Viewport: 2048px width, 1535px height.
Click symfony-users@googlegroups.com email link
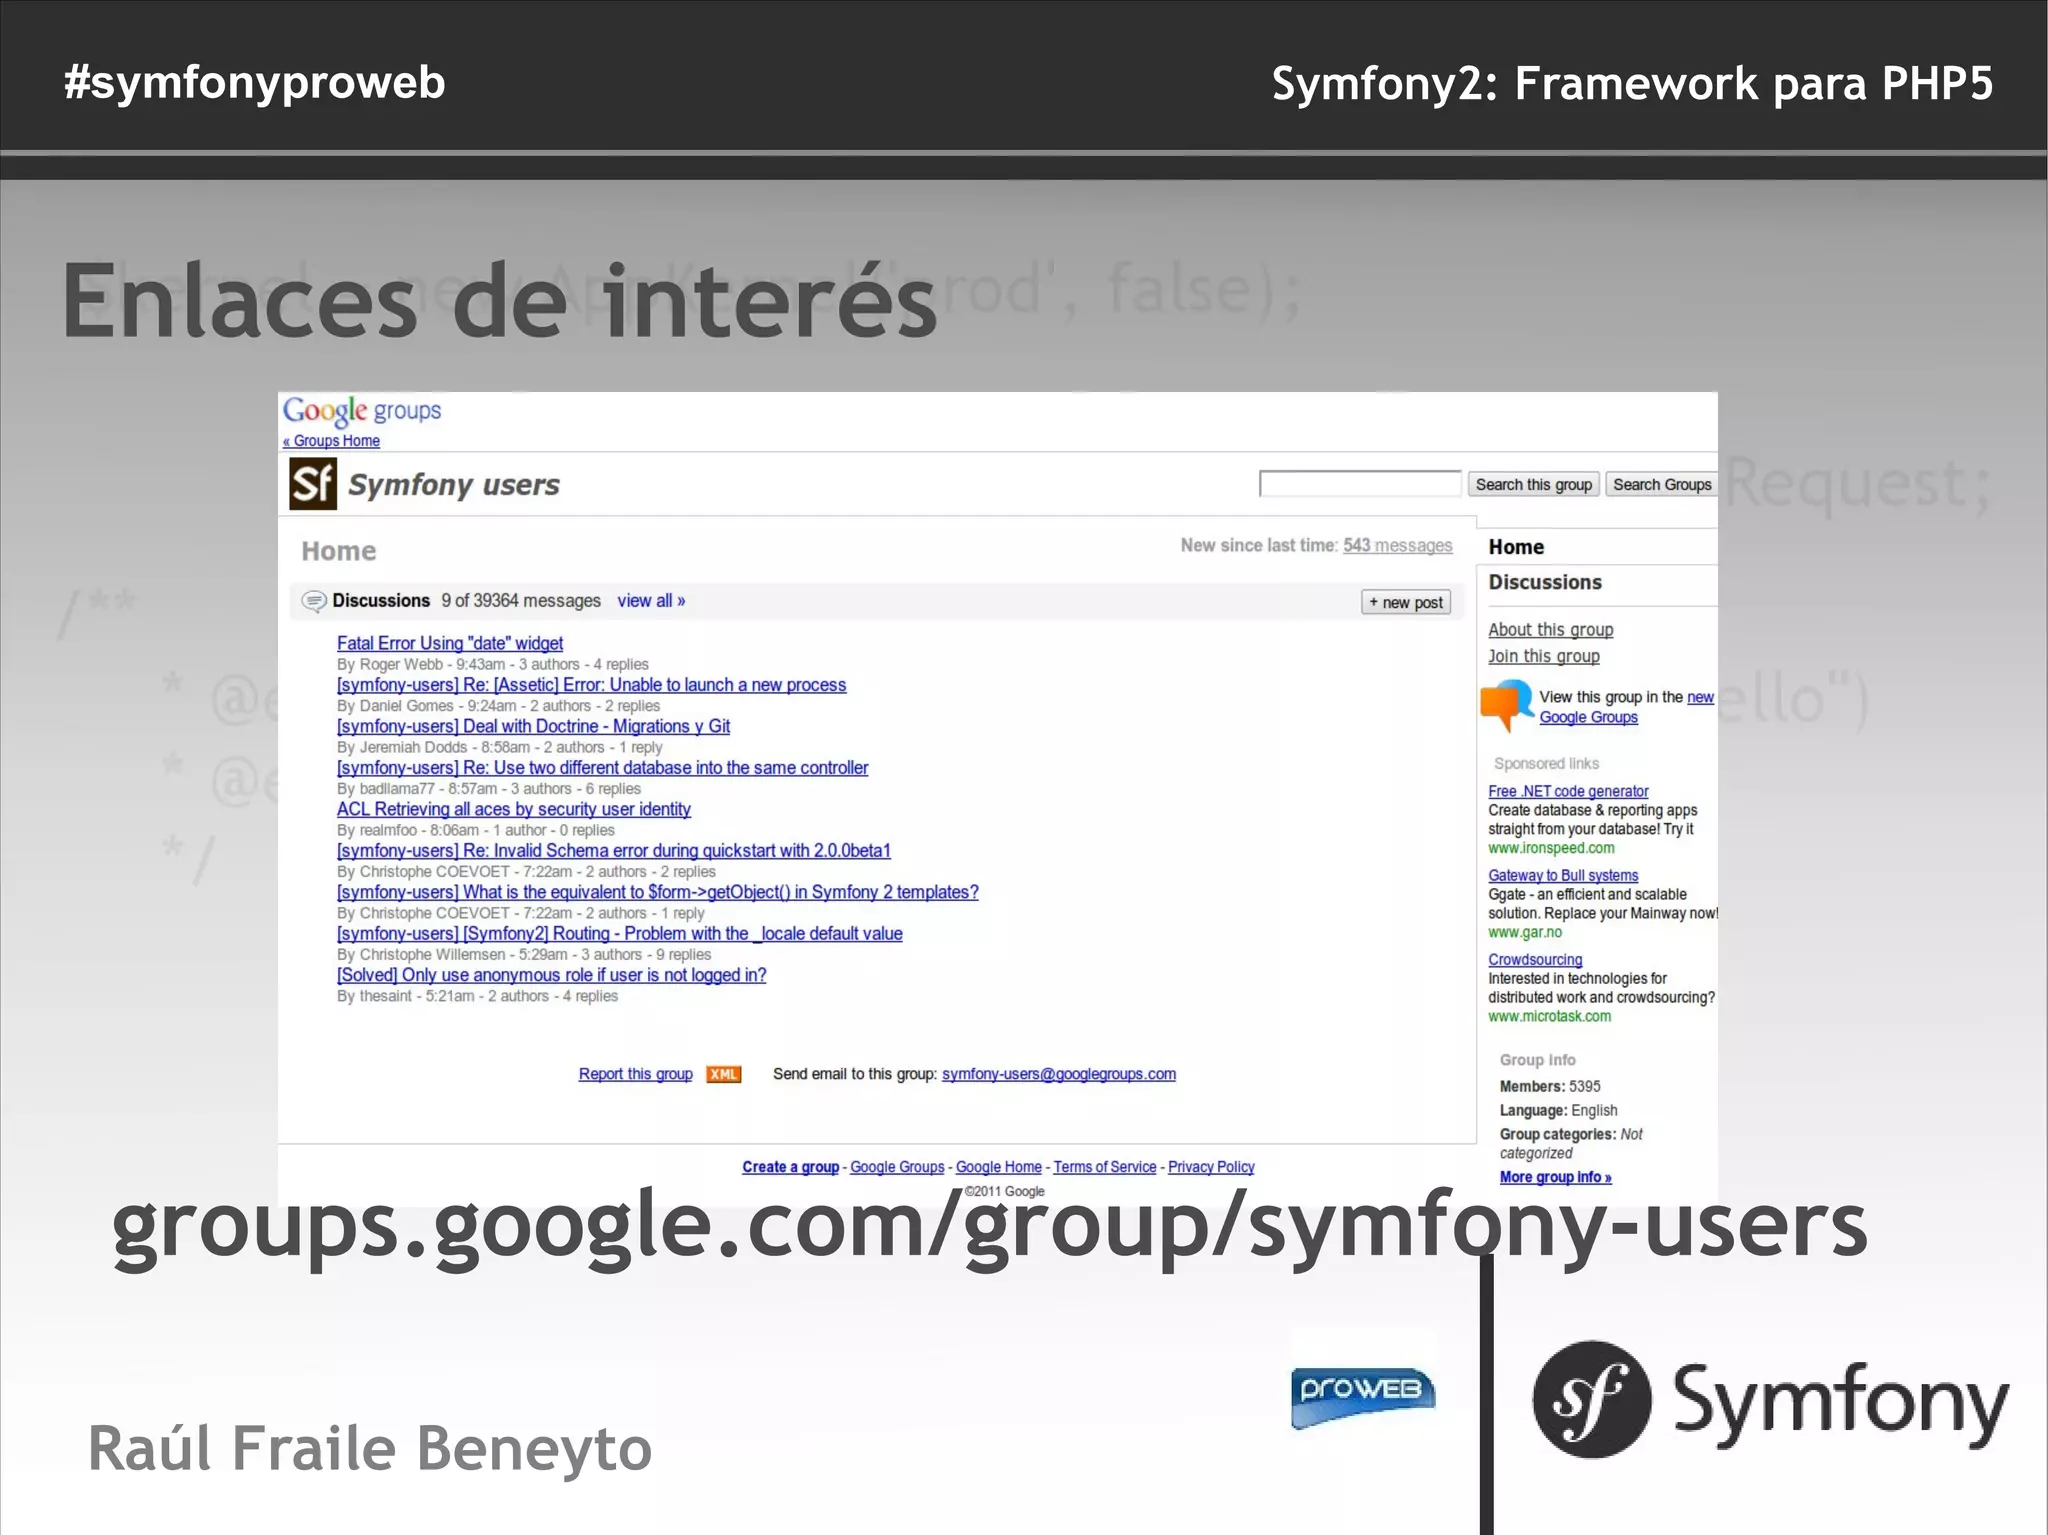tap(1059, 1074)
